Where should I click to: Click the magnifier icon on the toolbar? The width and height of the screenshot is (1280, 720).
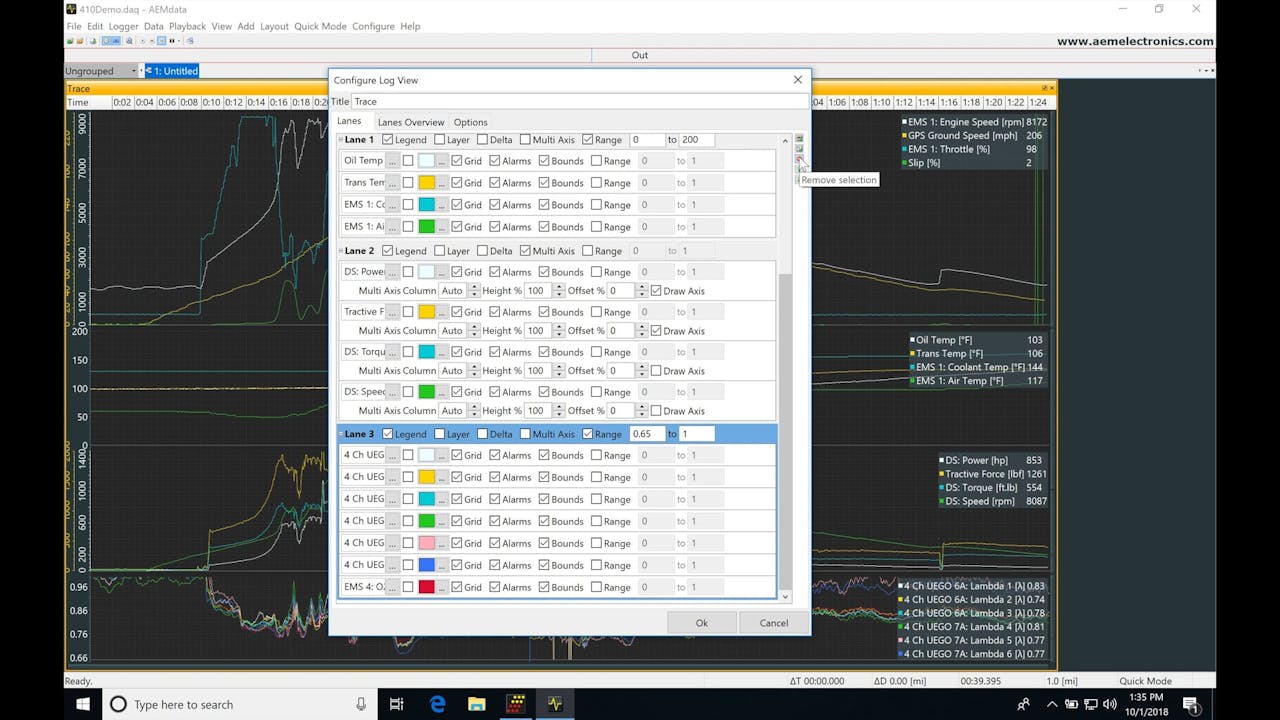[x=129, y=41]
